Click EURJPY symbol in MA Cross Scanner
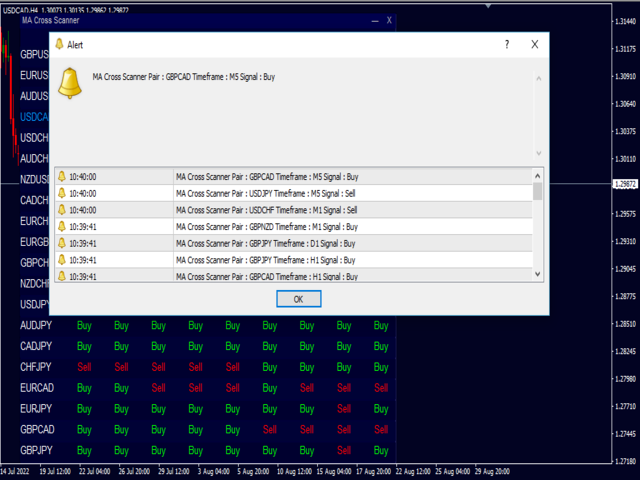640x480 pixels. (x=36, y=409)
